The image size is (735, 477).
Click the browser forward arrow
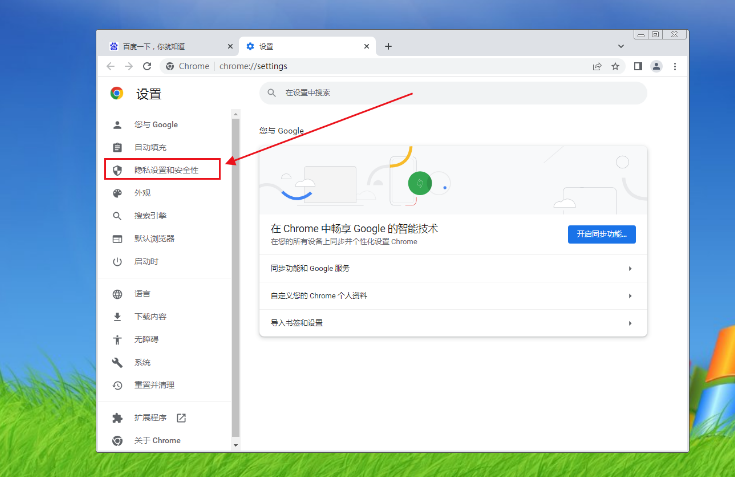point(129,66)
